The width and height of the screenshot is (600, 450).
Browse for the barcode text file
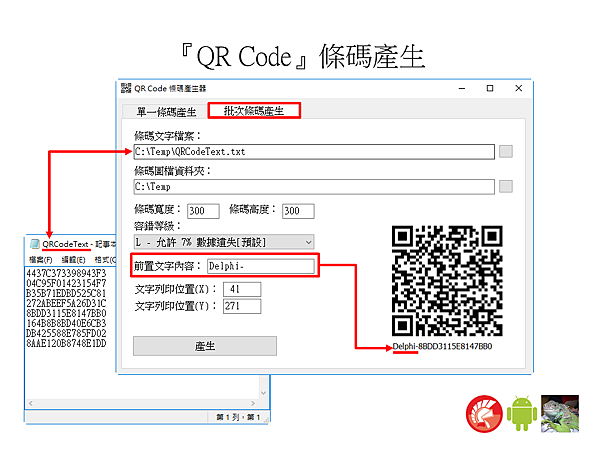click(506, 152)
